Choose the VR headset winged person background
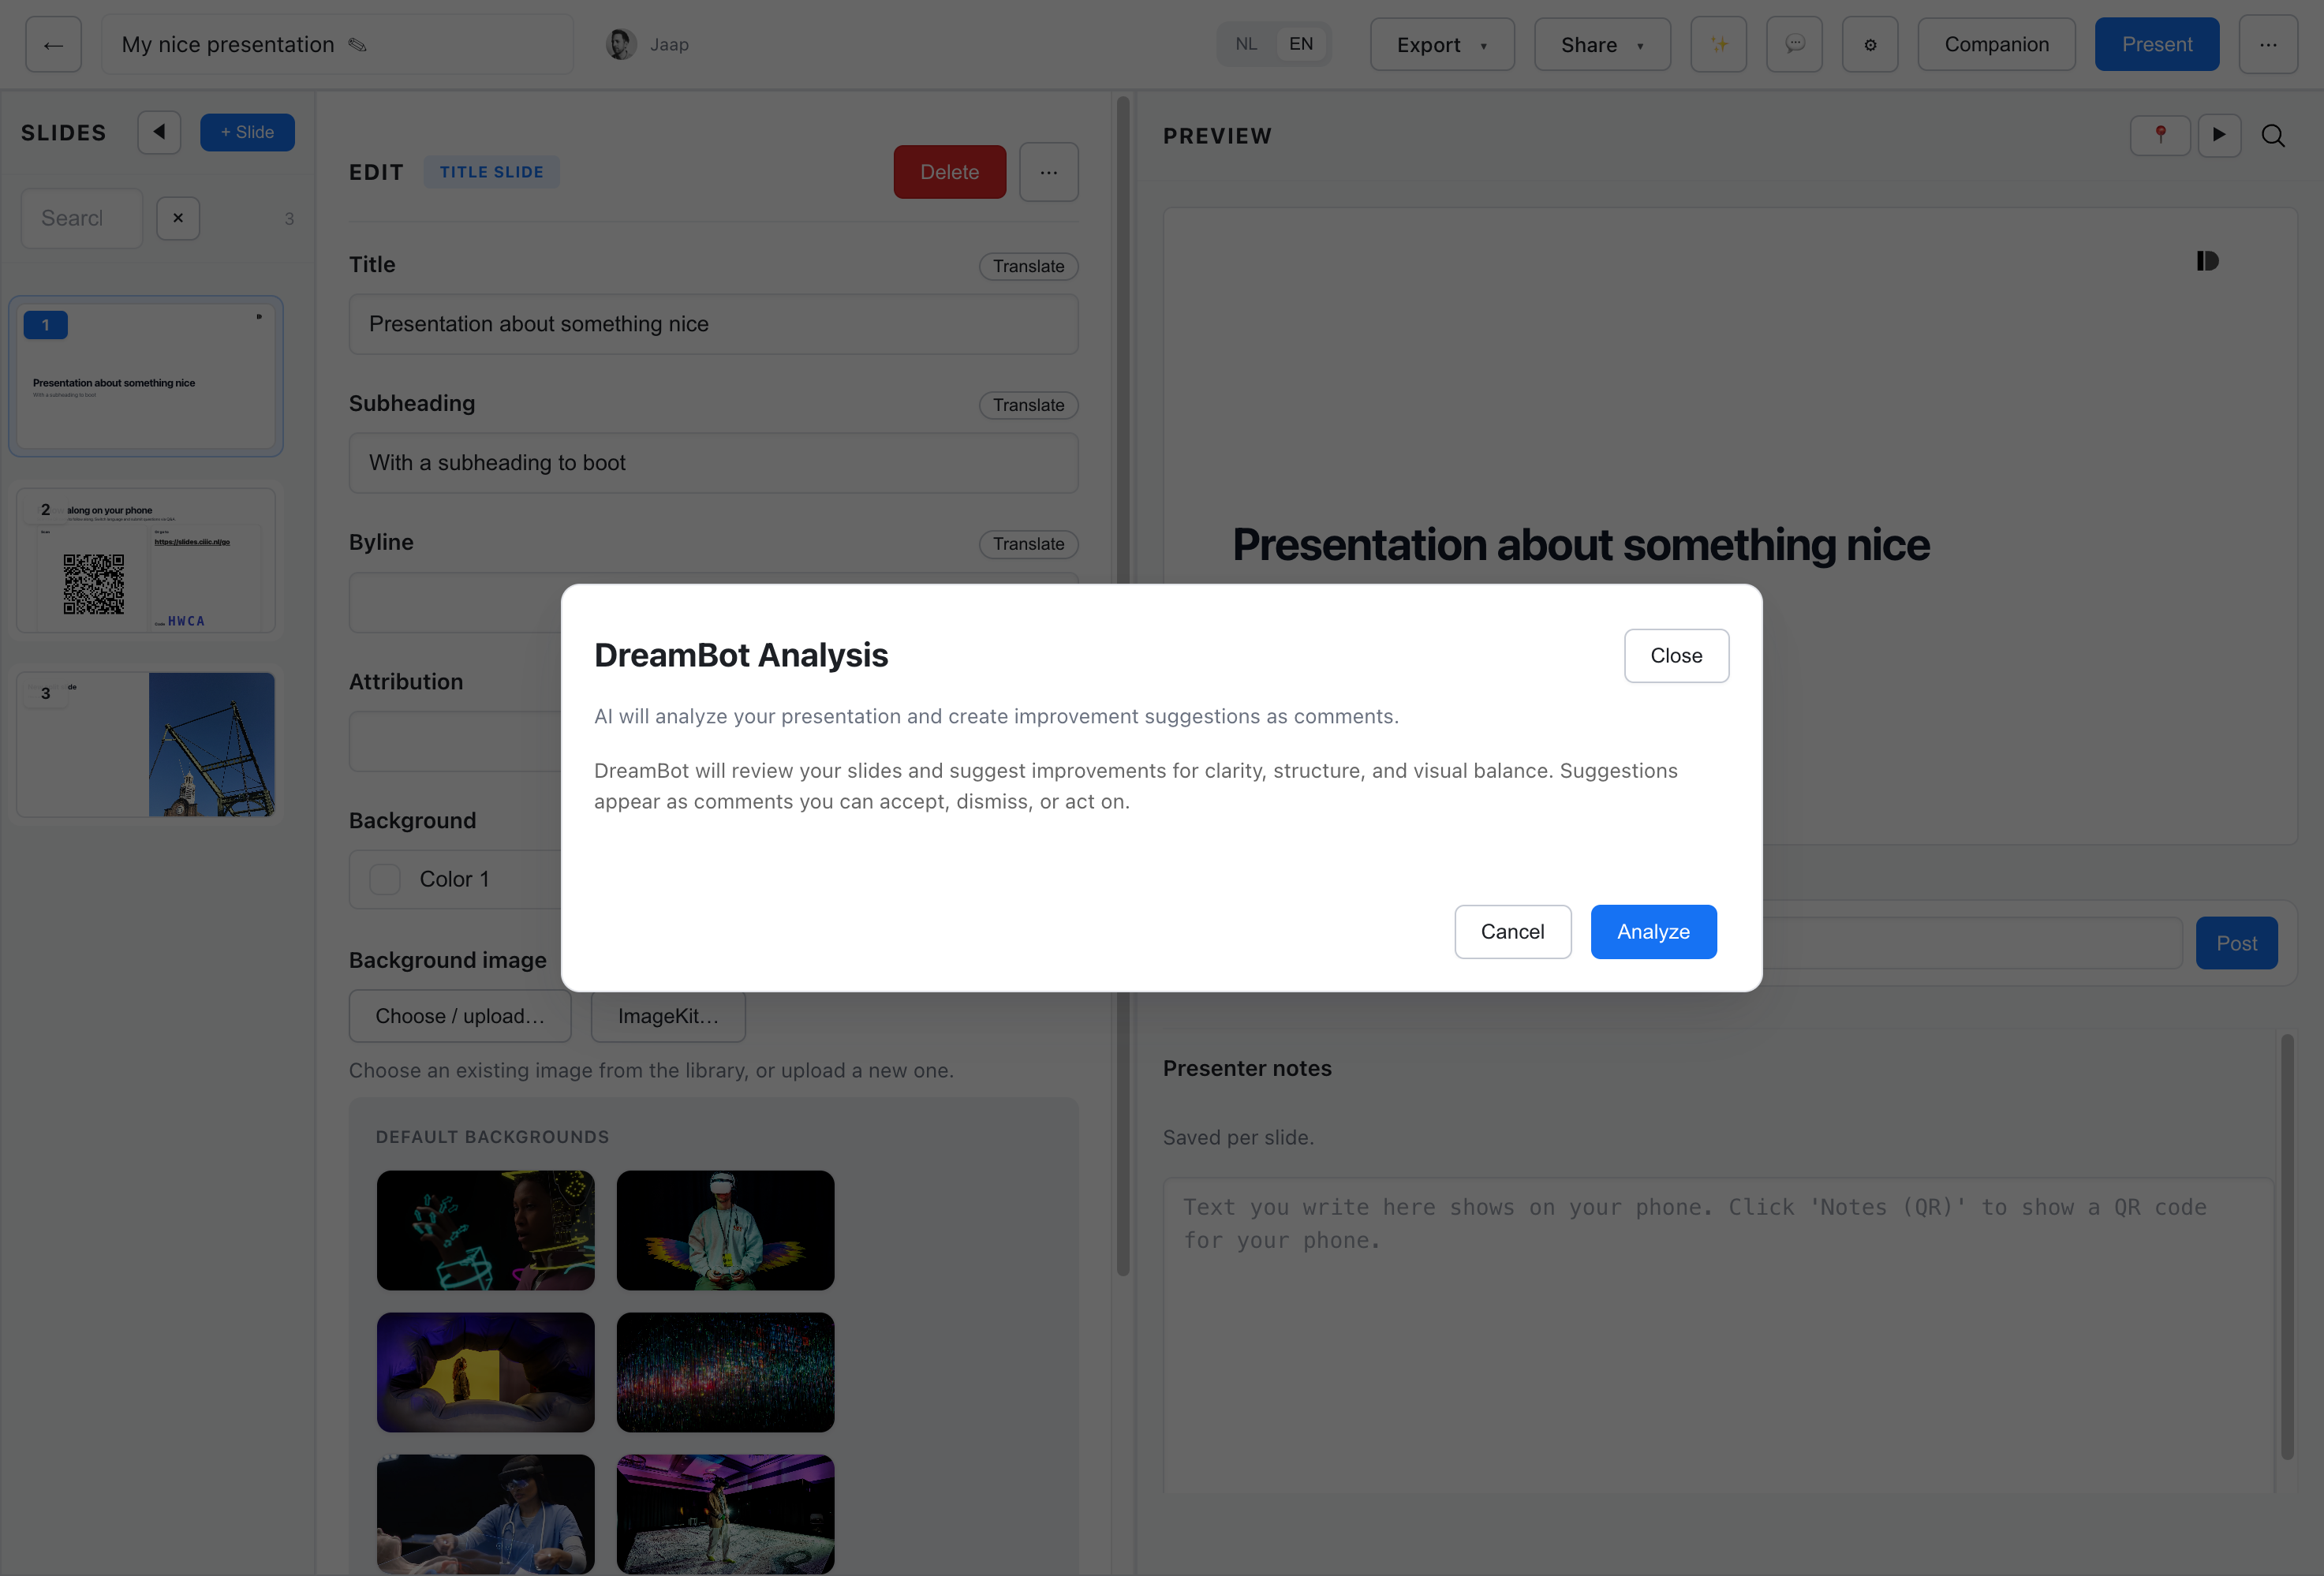Screen dimensions: 2324x1576 [x=725, y=1230]
